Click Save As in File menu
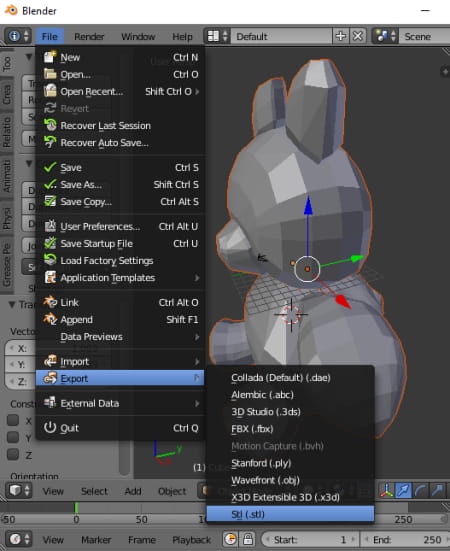The width and height of the screenshot is (450, 551). [x=120, y=184]
